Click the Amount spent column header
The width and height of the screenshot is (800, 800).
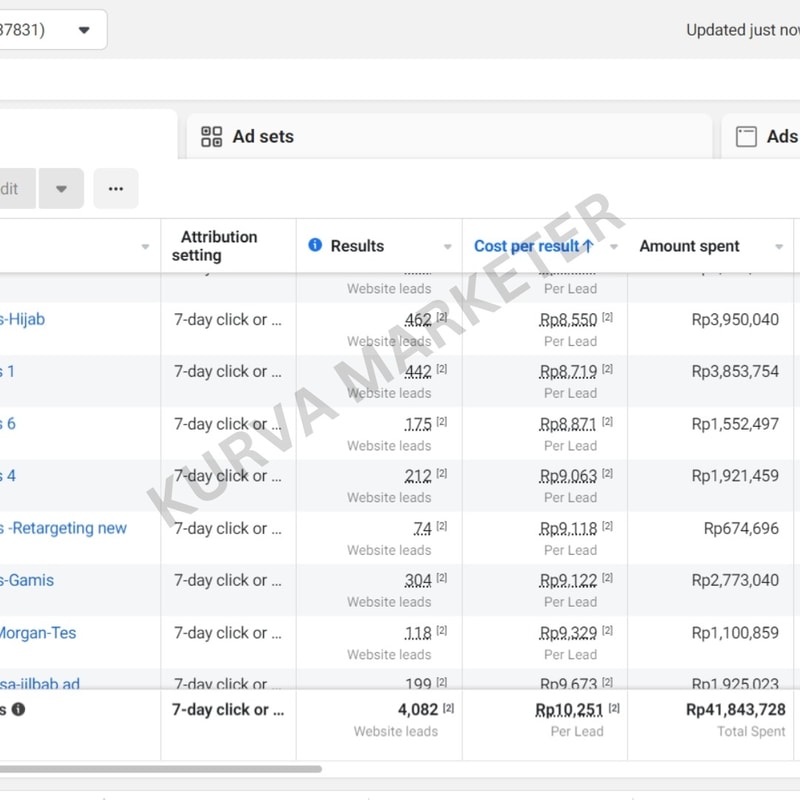coord(689,246)
